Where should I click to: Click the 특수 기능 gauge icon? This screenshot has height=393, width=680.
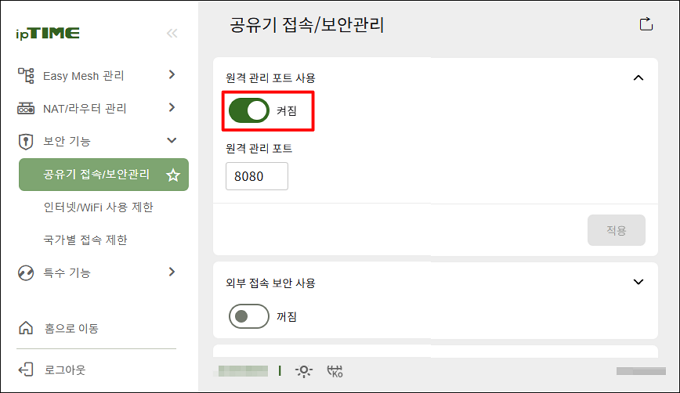[x=26, y=273]
